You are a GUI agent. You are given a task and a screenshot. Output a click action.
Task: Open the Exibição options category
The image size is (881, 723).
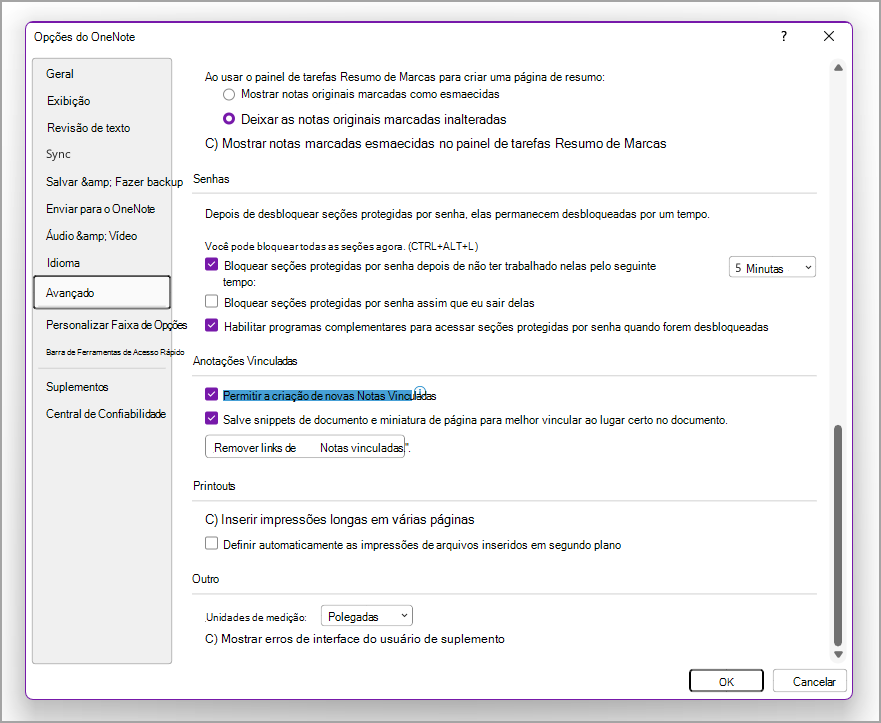69,101
